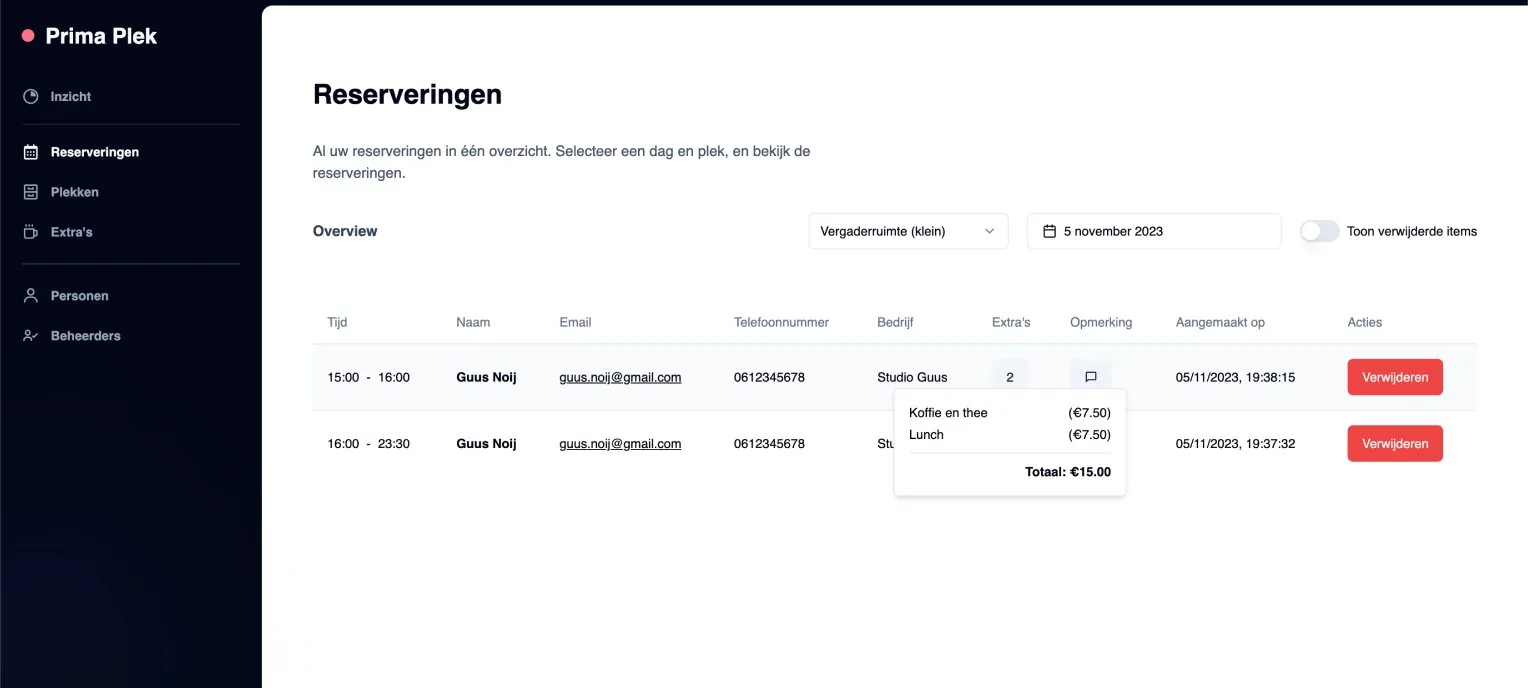
Task: Click the Naam column header
Action: click(x=473, y=322)
